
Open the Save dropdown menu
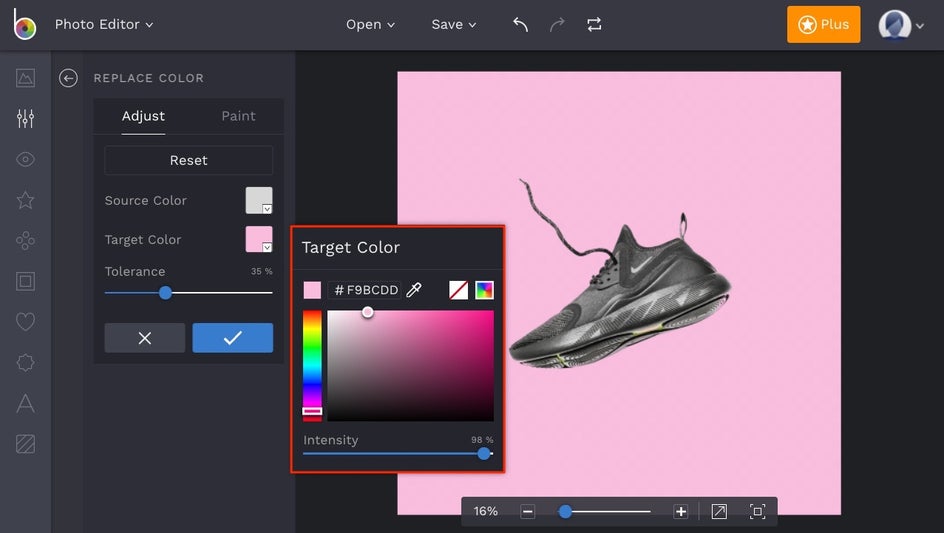coord(454,25)
